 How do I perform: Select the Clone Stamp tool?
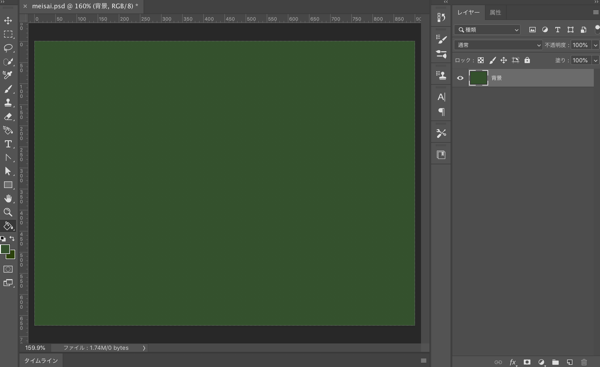click(8, 103)
